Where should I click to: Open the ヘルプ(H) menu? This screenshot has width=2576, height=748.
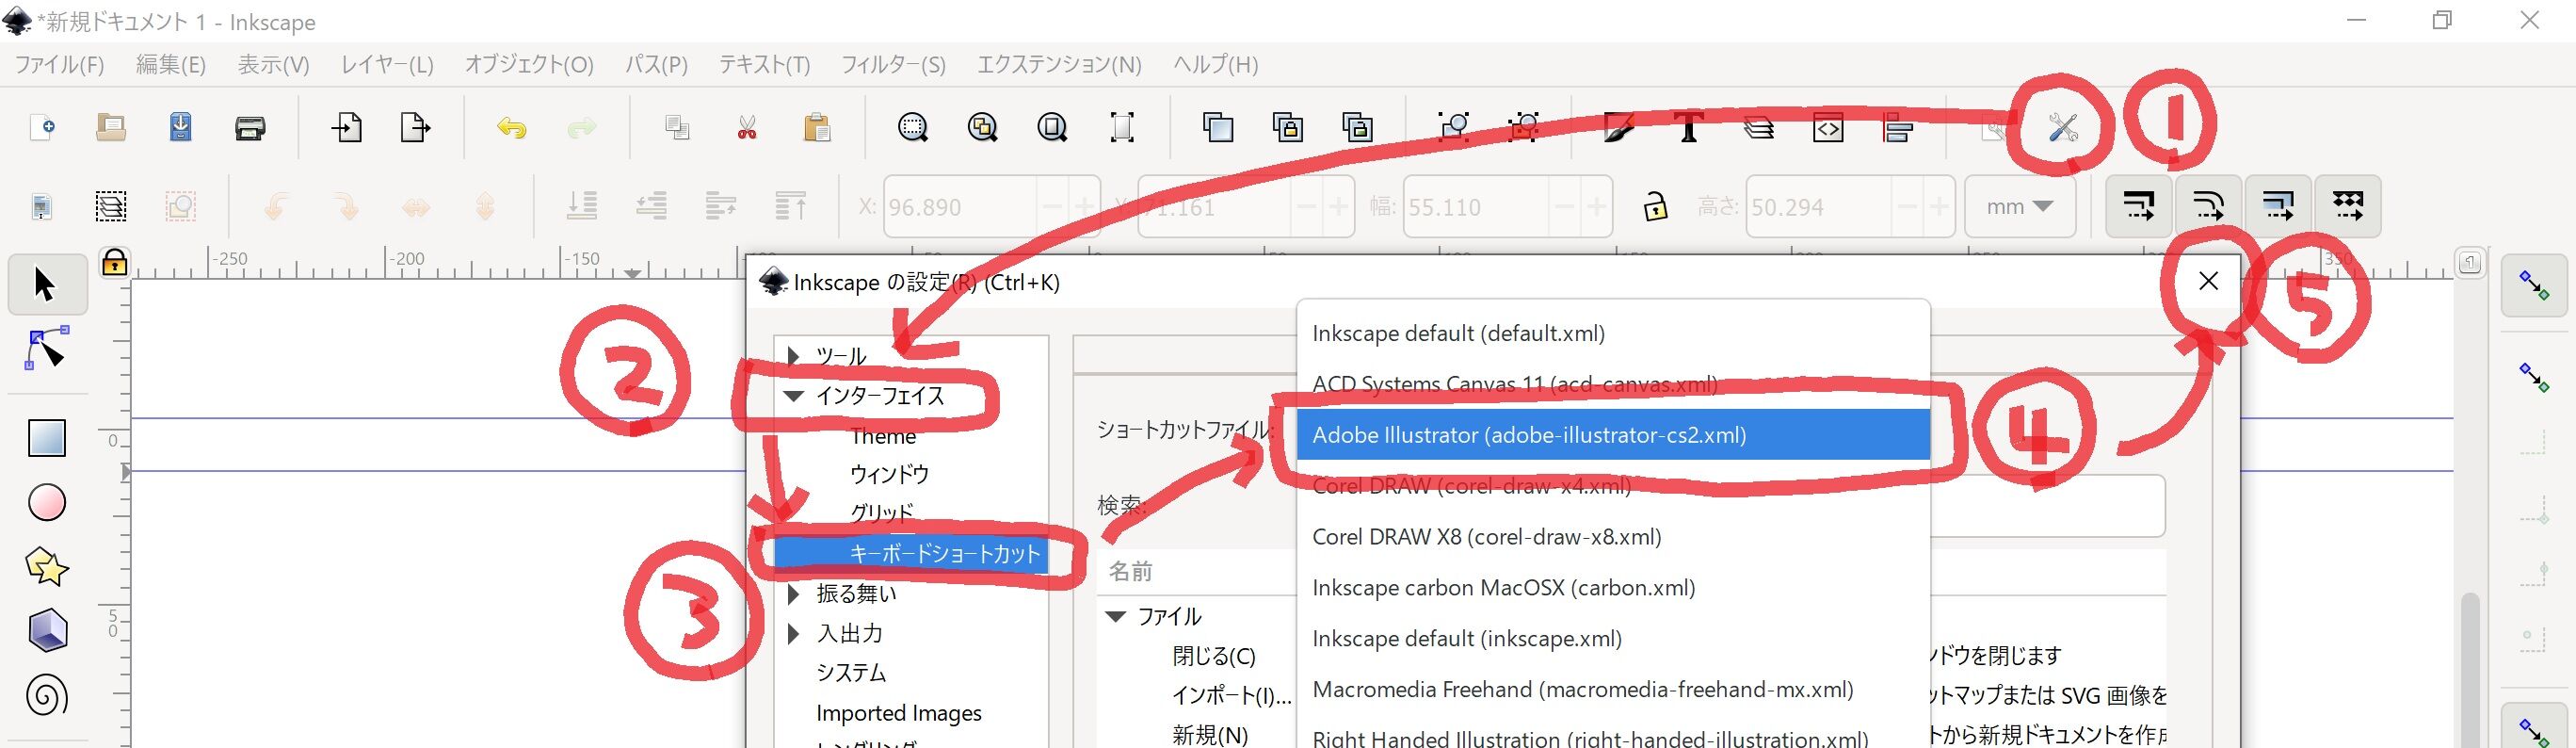tap(1215, 64)
